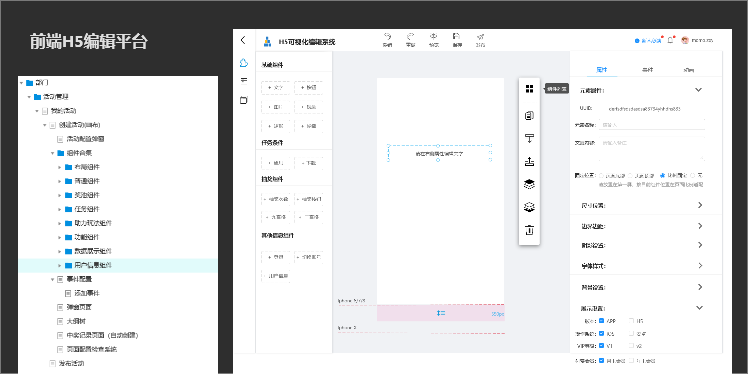Click the Undo icon in top toolbar
Image resolution: width=748 pixels, height=374 pixels.
[x=387, y=36]
